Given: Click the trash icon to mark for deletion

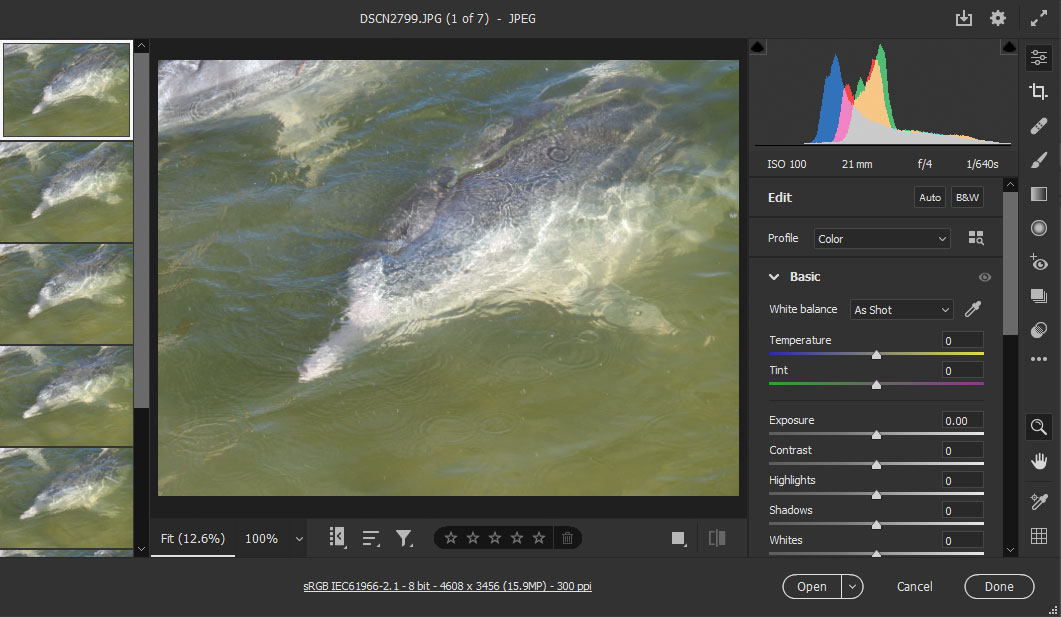Looking at the screenshot, I should 567,538.
